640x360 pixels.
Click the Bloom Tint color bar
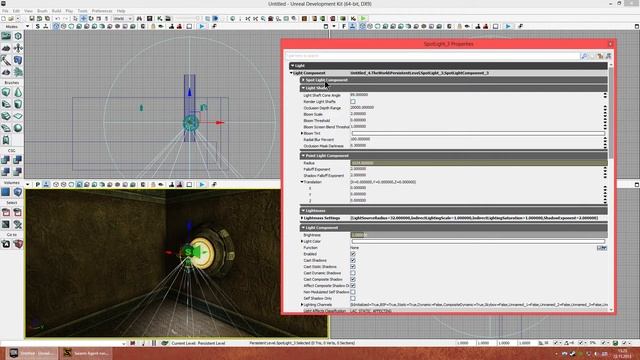tap(478, 133)
